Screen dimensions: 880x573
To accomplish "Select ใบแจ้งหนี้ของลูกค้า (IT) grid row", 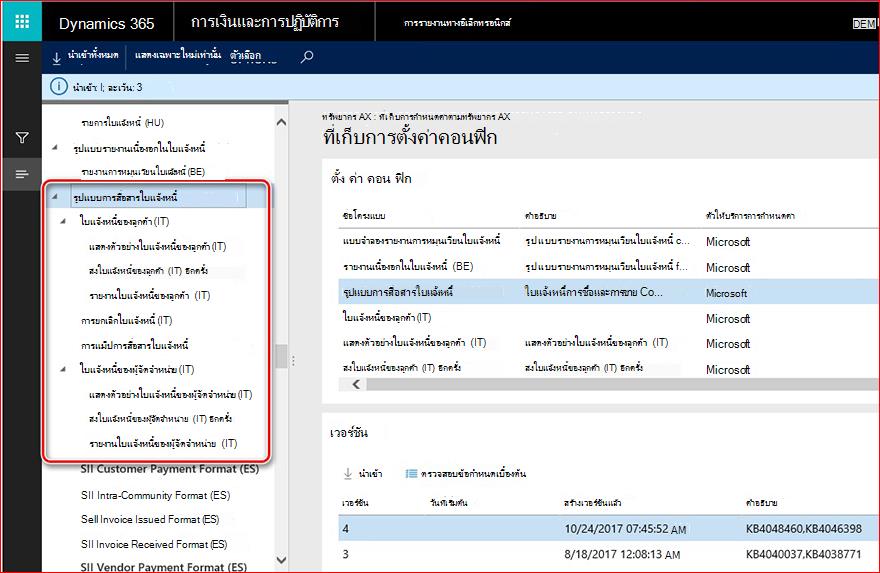I will pos(609,318).
